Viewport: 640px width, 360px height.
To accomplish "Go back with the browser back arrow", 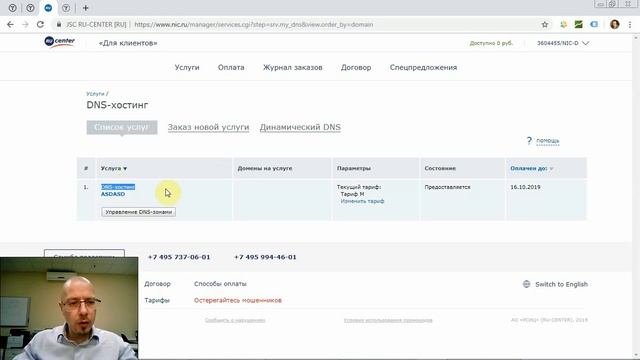I will click(x=11, y=24).
